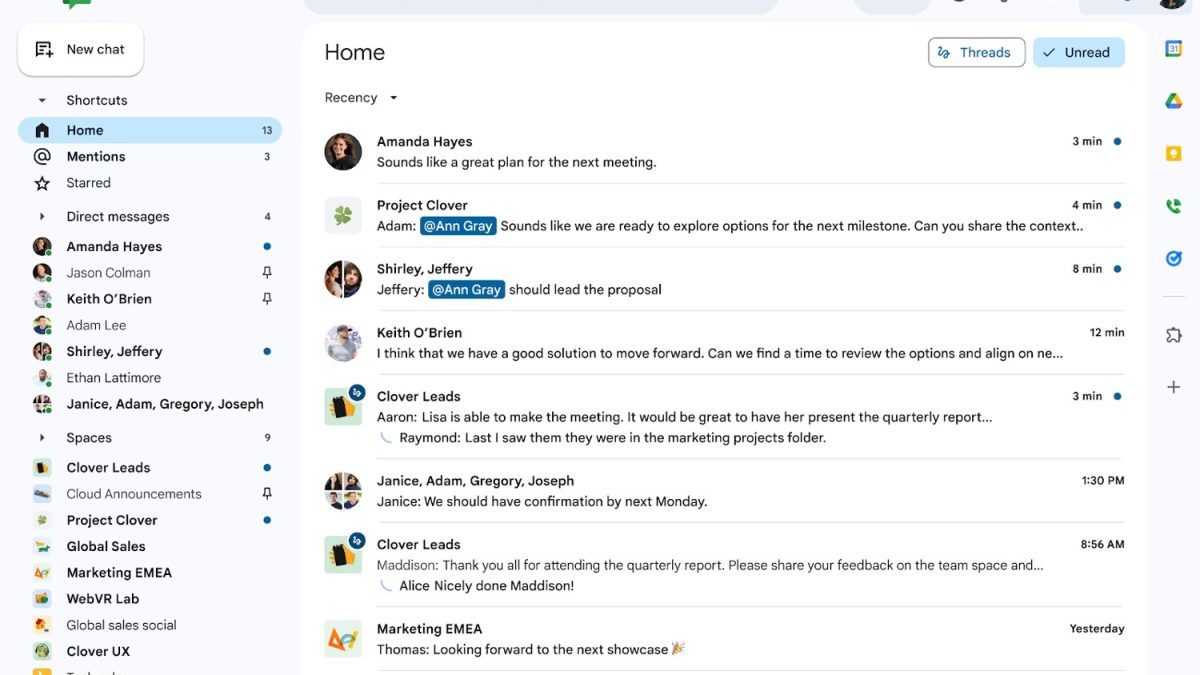
Task: Open the "Sounds like a great plan" message
Action: click(516, 162)
